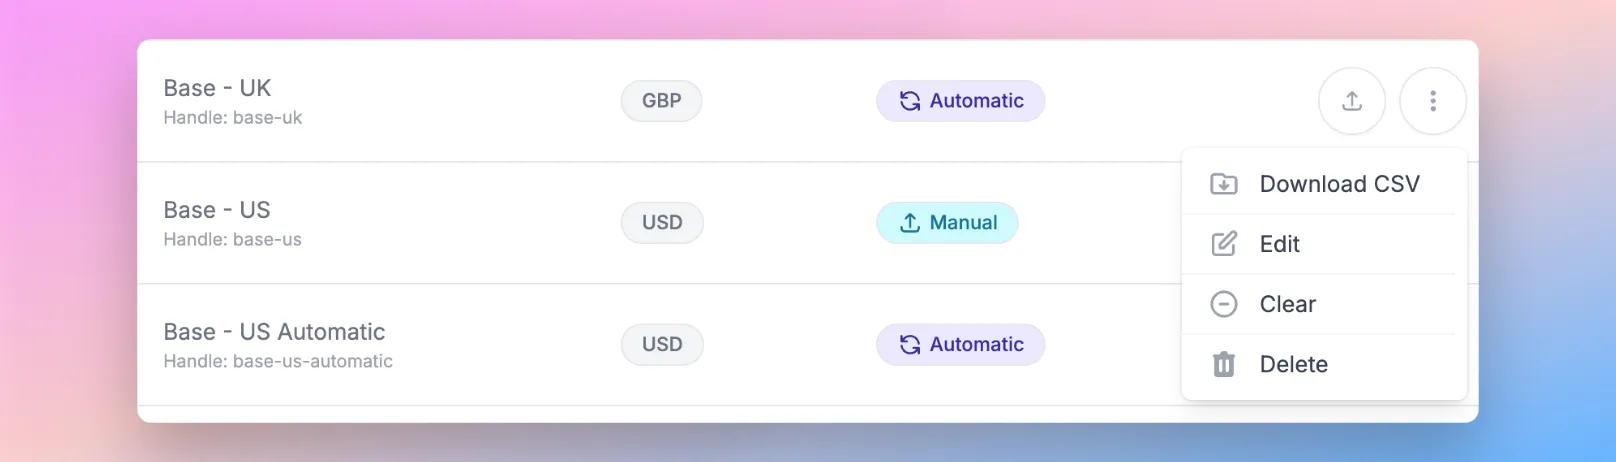The width and height of the screenshot is (1616, 462).
Task: Click the Automatic badge on Base - UK
Action: point(961,101)
